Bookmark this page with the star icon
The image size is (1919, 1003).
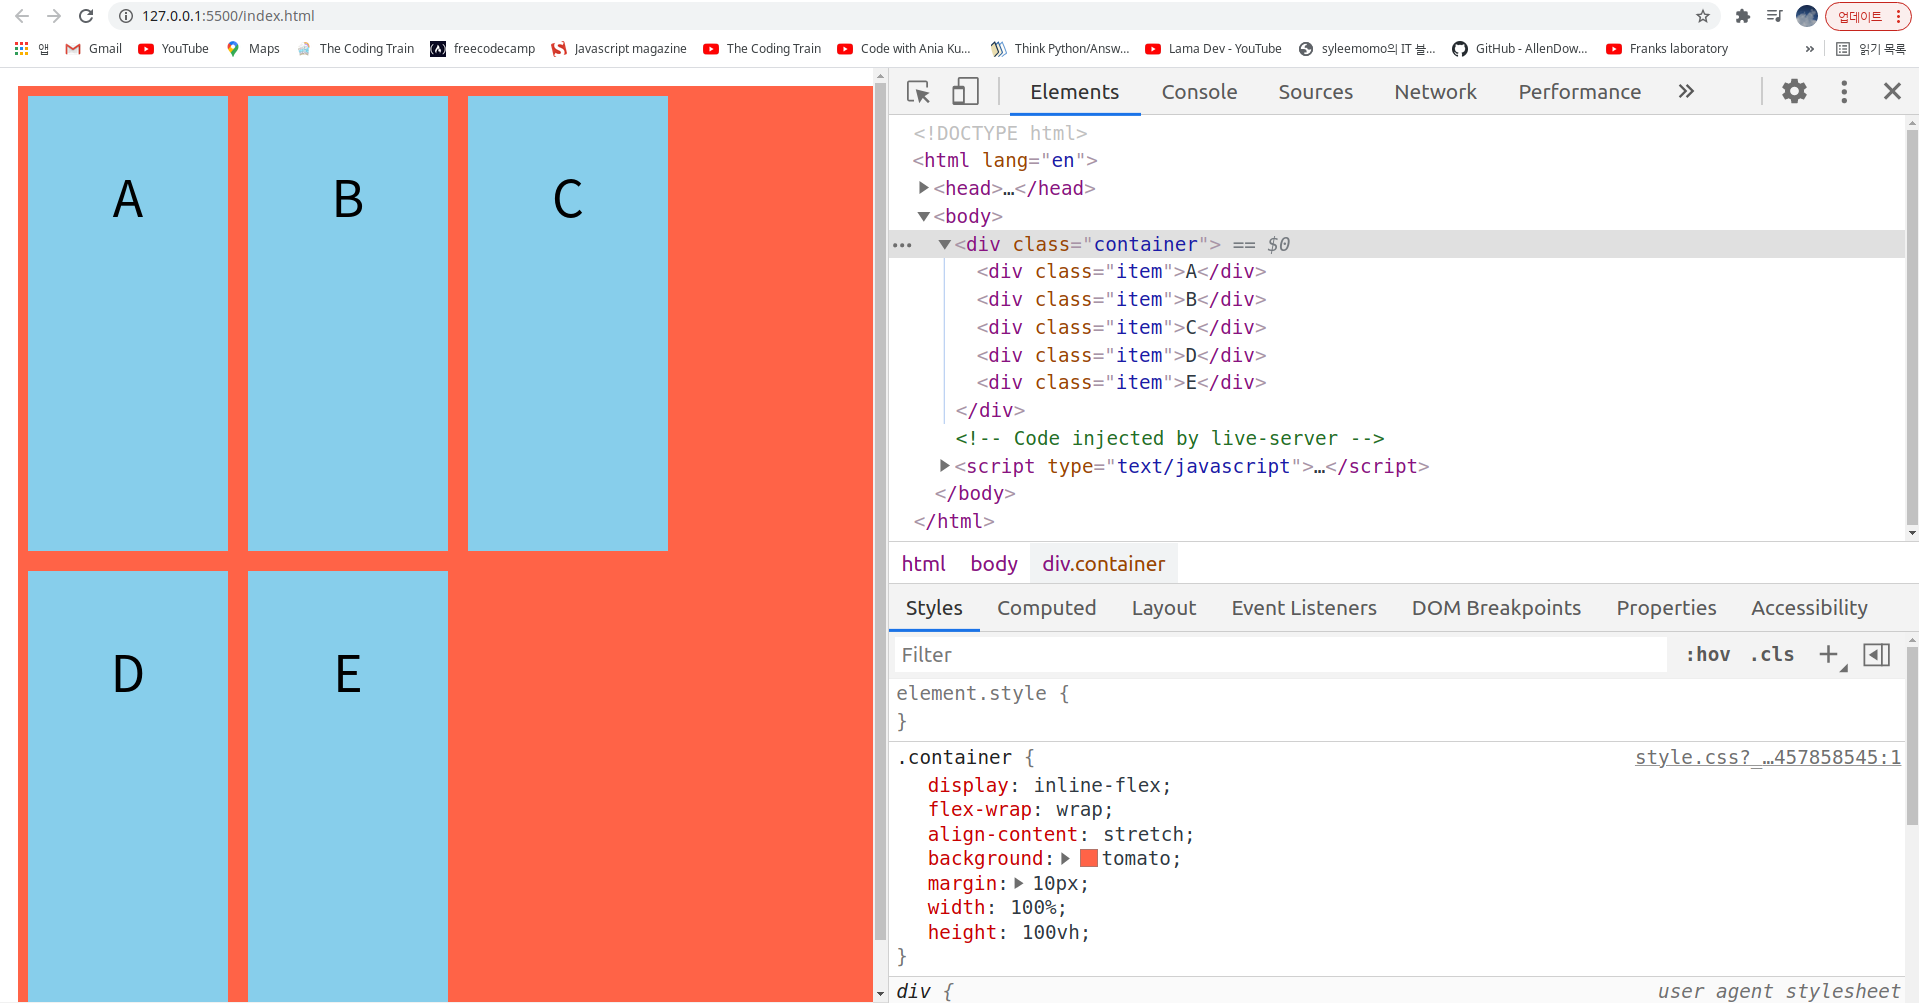click(x=1703, y=16)
